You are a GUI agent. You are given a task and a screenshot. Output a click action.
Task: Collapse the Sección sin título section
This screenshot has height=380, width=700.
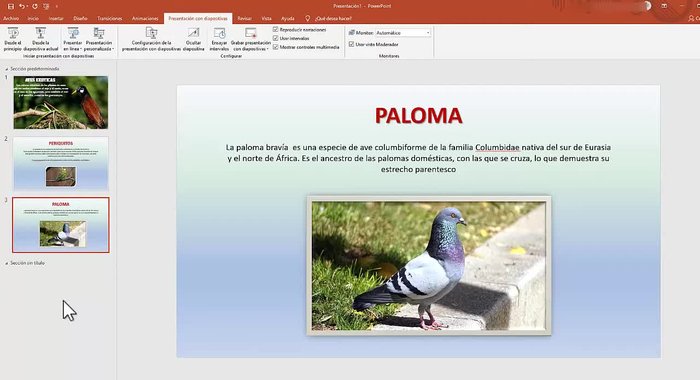coord(6,263)
